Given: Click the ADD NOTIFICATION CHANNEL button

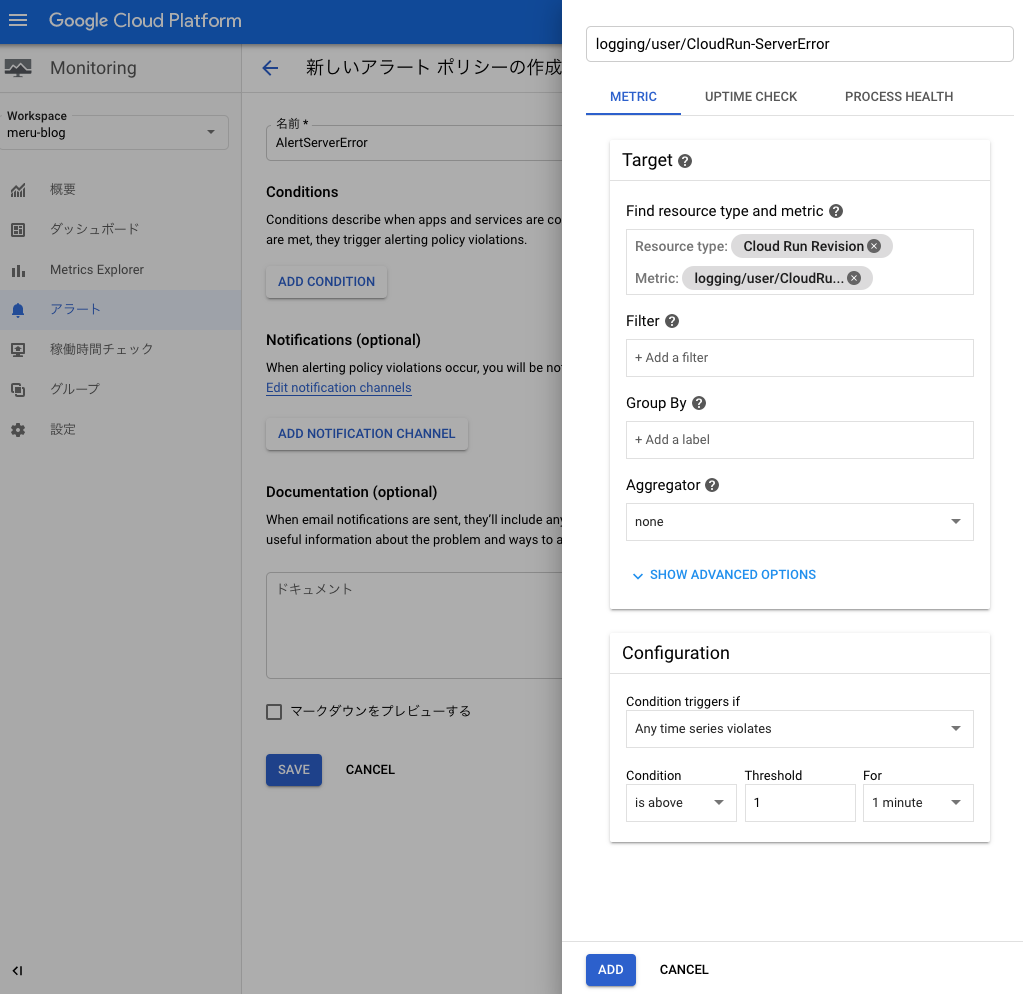Looking at the screenshot, I should click(367, 434).
